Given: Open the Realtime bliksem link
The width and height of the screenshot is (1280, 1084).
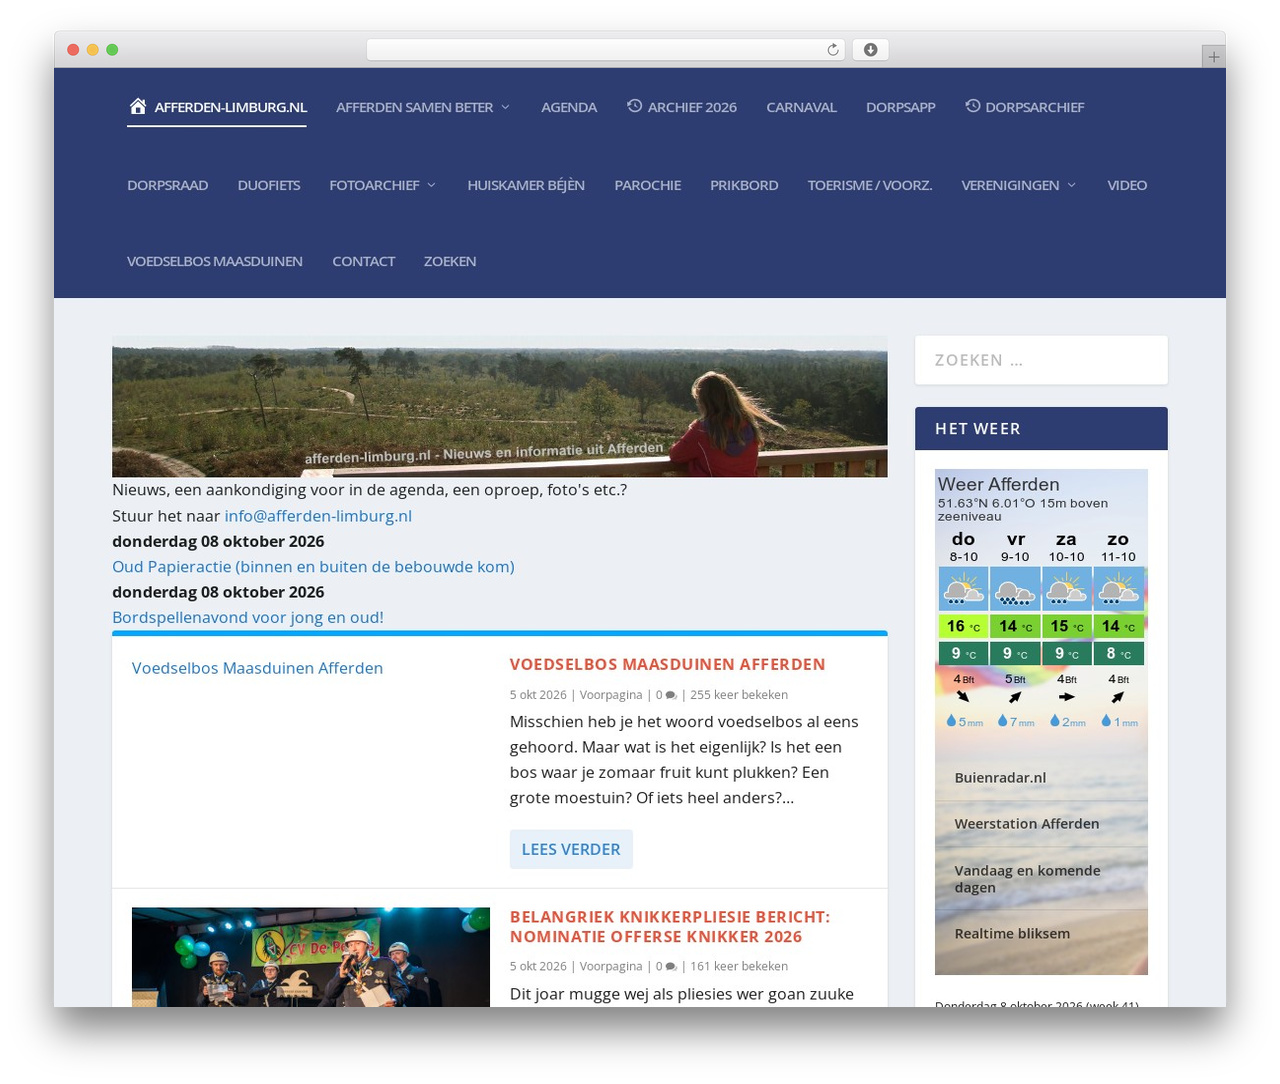Looking at the screenshot, I should (x=1012, y=934).
